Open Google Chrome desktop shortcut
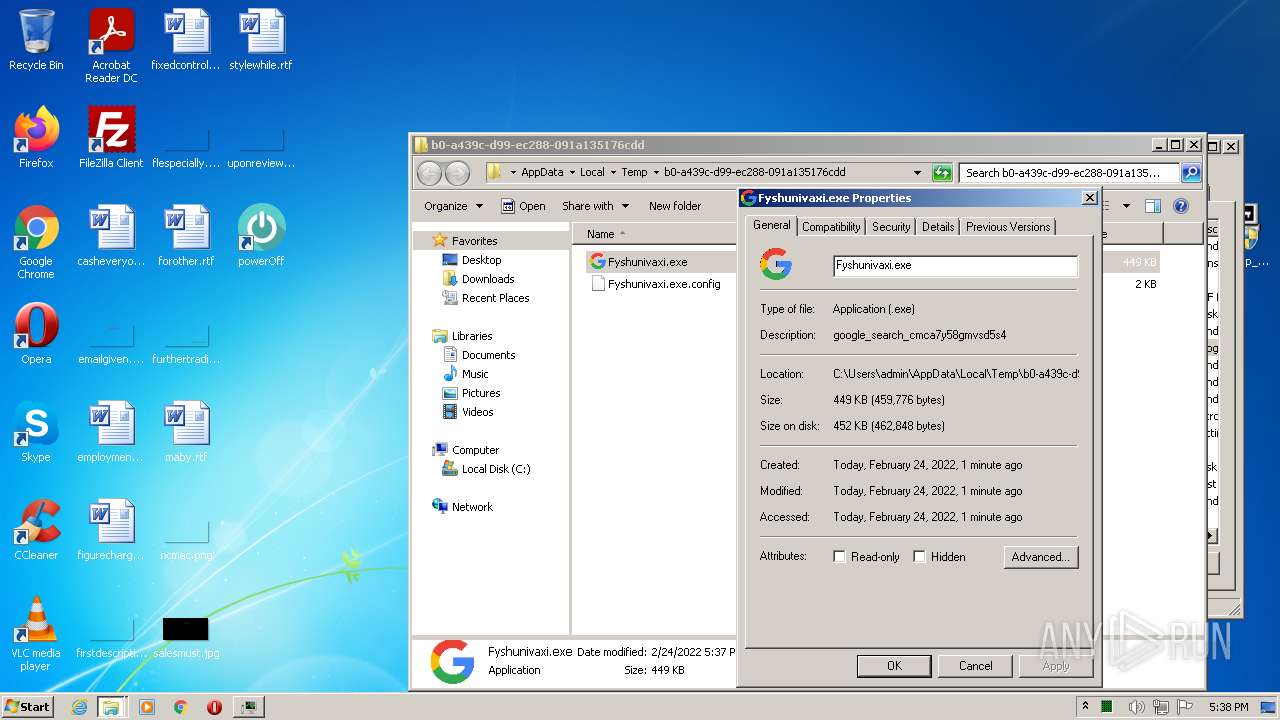Screen dimensions: 1280x720 36,242
